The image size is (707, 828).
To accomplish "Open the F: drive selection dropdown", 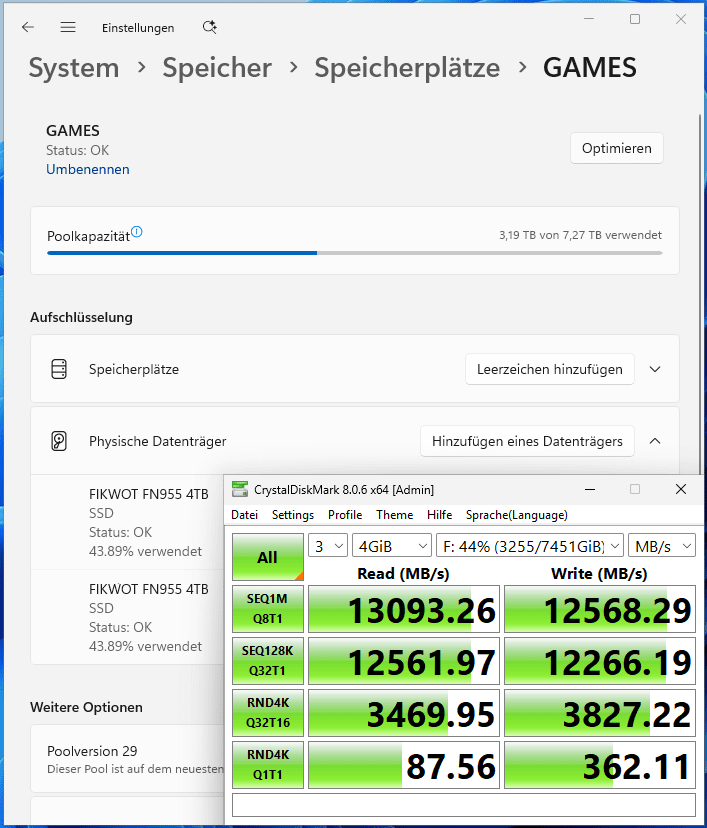I will 530,545.
